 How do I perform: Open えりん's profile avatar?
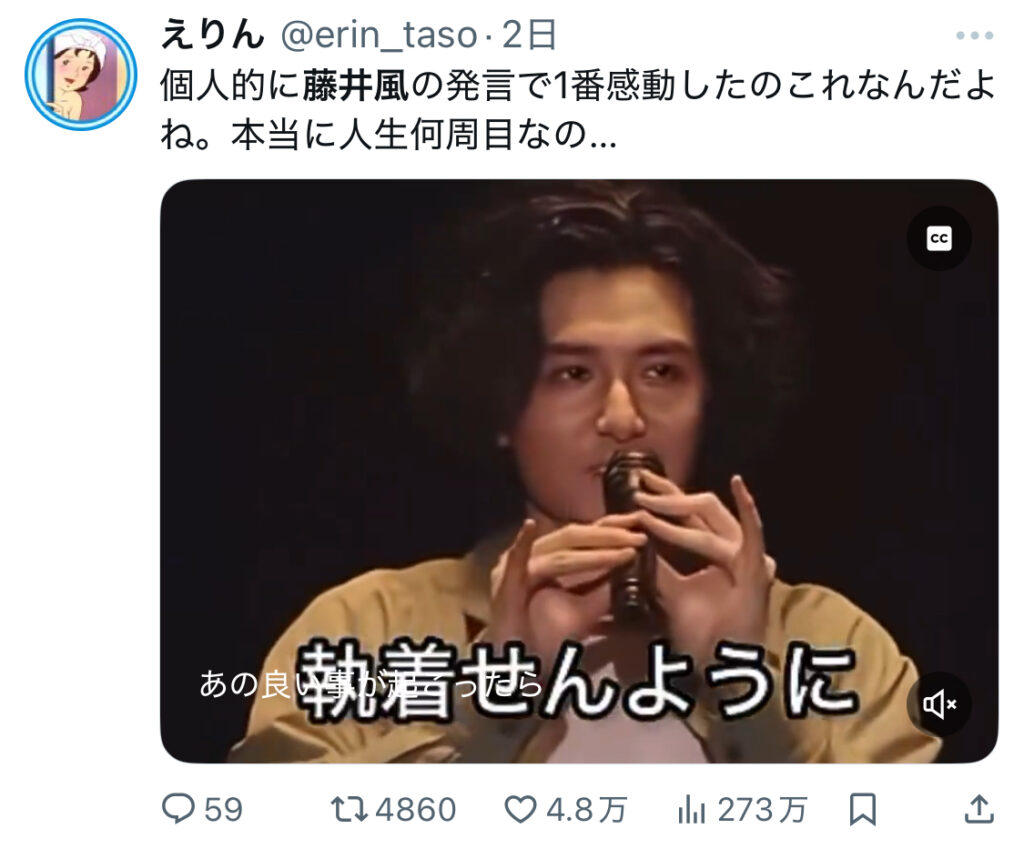[81, 74]
